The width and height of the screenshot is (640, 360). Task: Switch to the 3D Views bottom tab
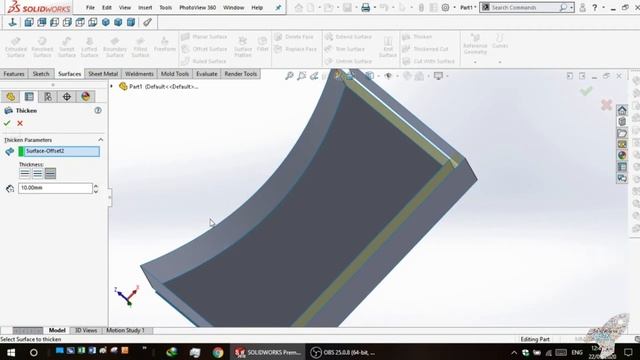tap(86, 330)
